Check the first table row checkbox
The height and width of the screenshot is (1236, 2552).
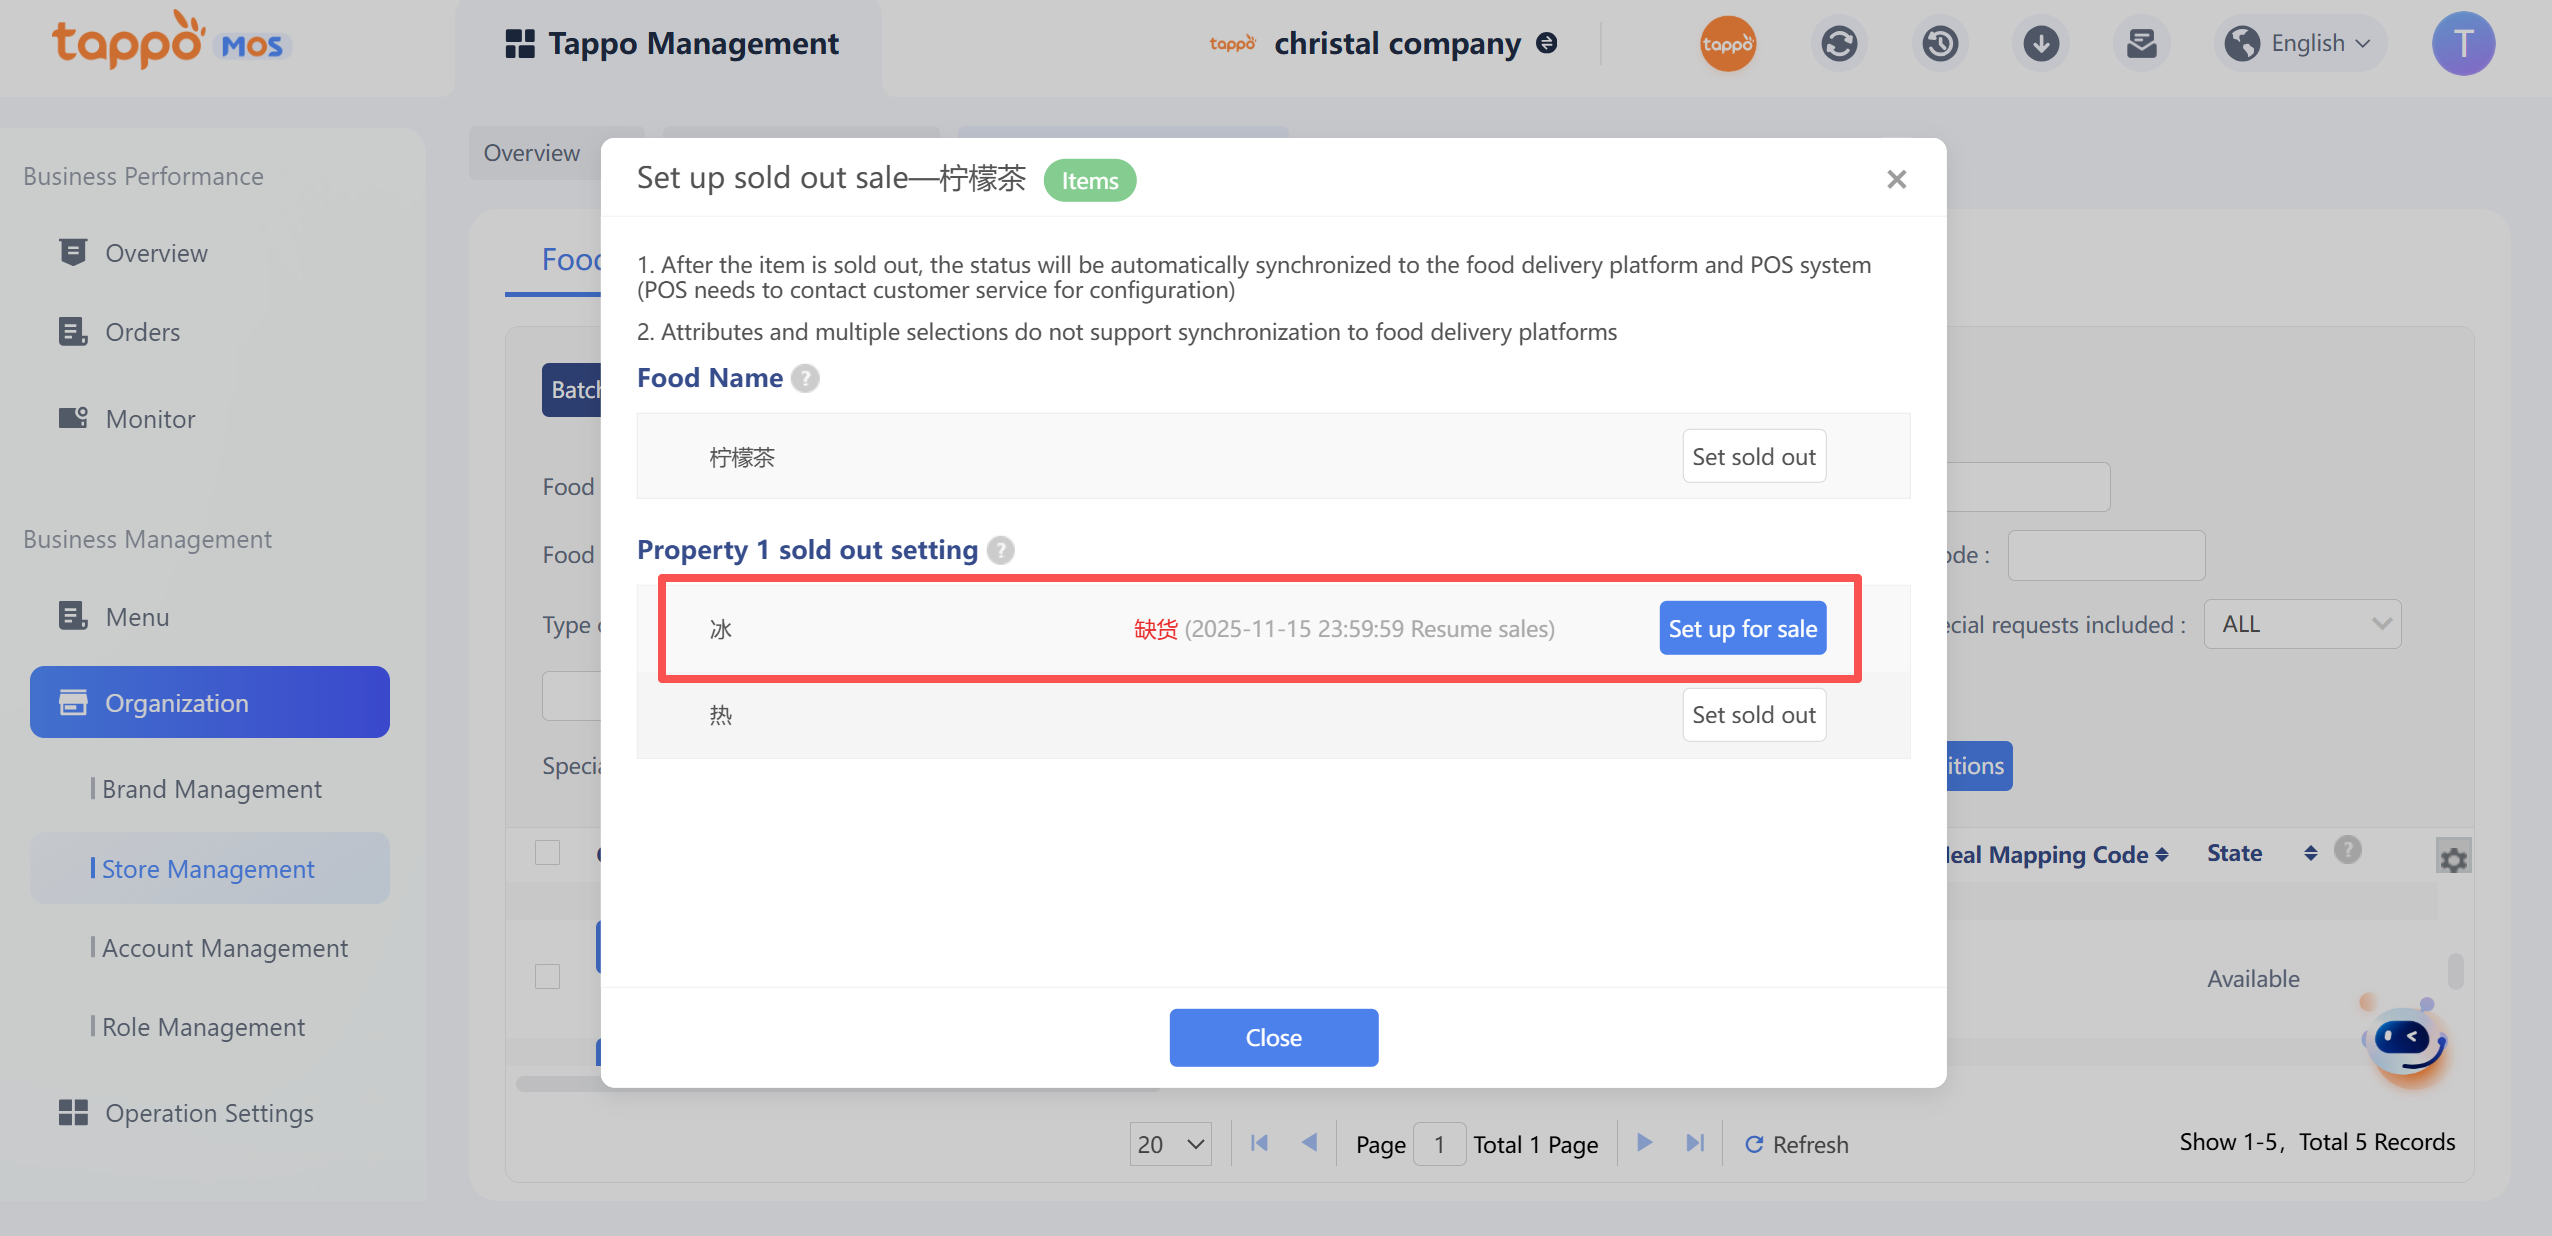pyautogui.click(x=547, y=975)
